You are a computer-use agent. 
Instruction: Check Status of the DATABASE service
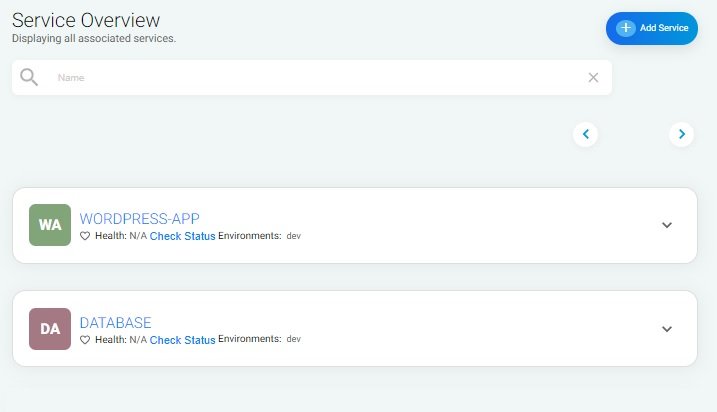pyautogui.click(x=182, y=340)
